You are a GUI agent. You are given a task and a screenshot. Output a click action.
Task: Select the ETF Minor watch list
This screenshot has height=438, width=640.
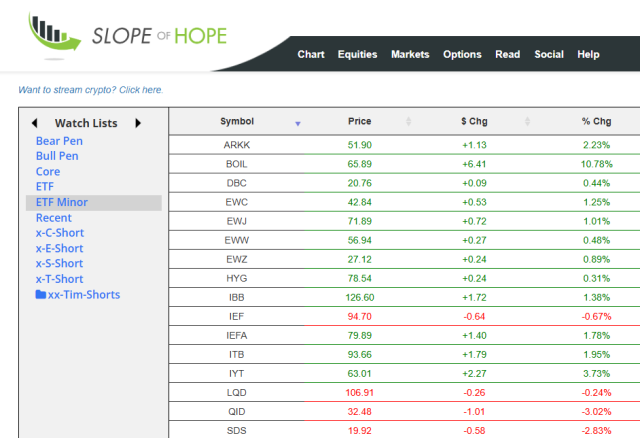(62, 202)
